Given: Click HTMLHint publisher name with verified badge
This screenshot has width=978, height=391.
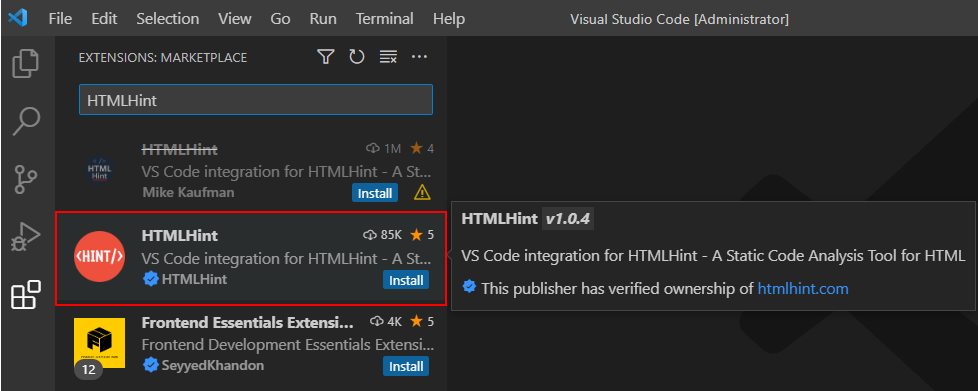Looking at the screenshot, I should [x=194, y=279].
